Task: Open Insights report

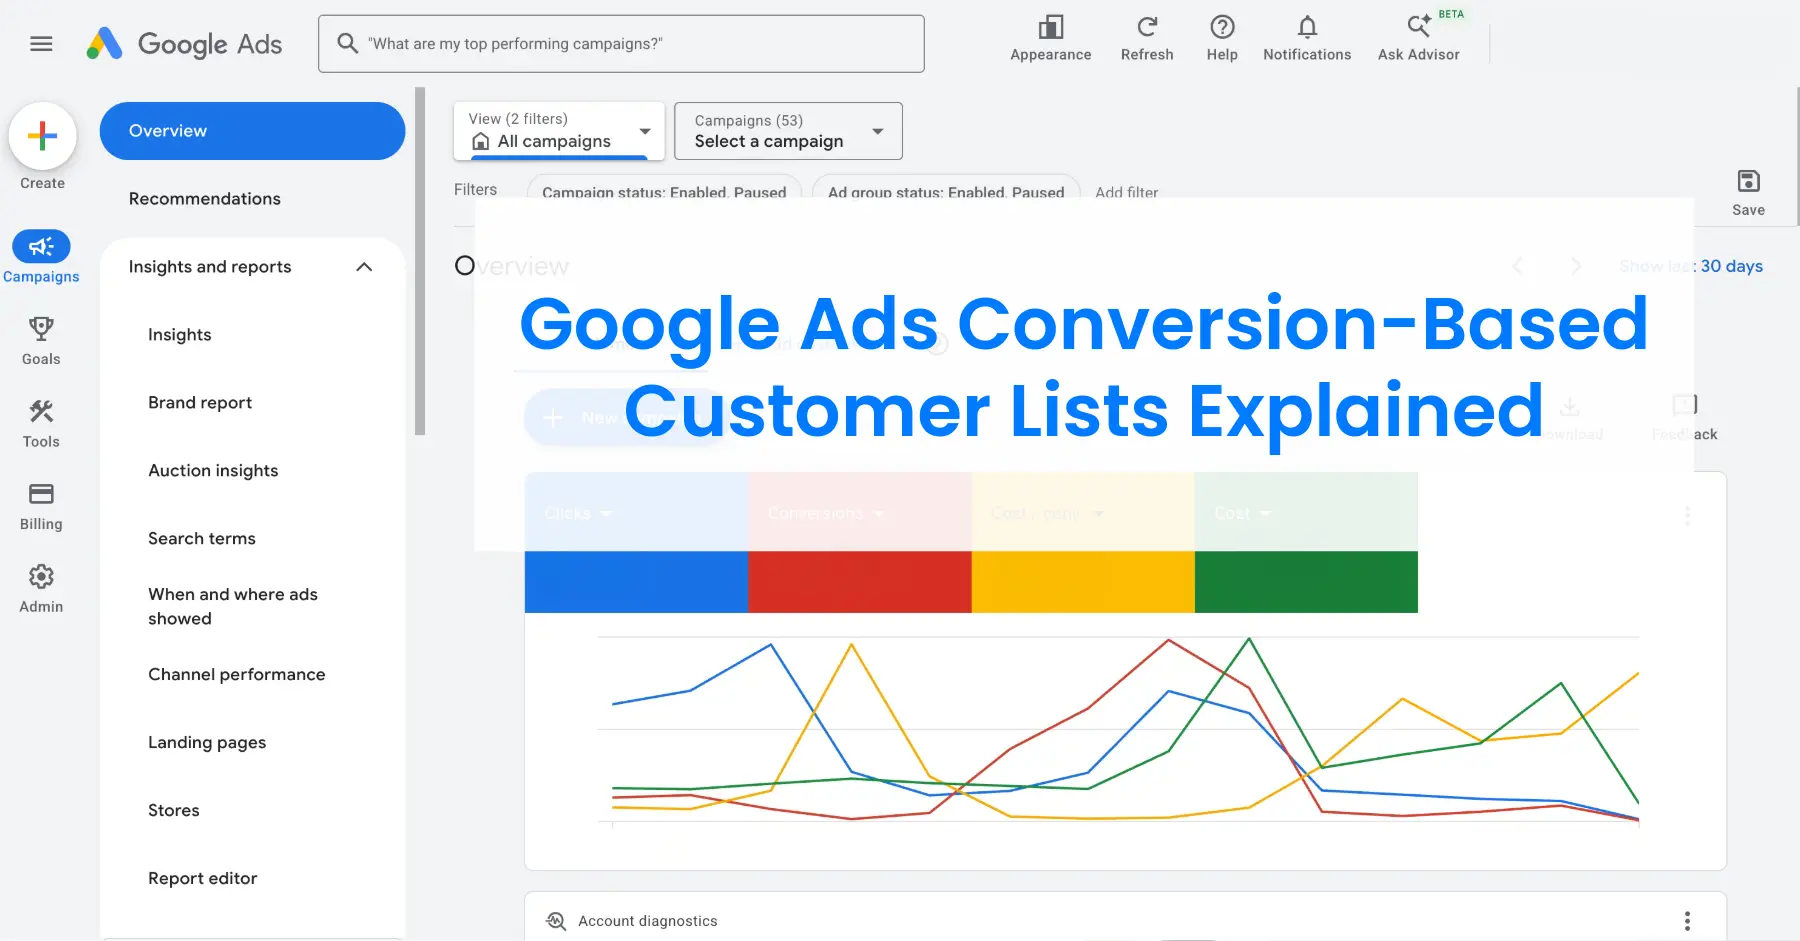Action: pos(180,335)
